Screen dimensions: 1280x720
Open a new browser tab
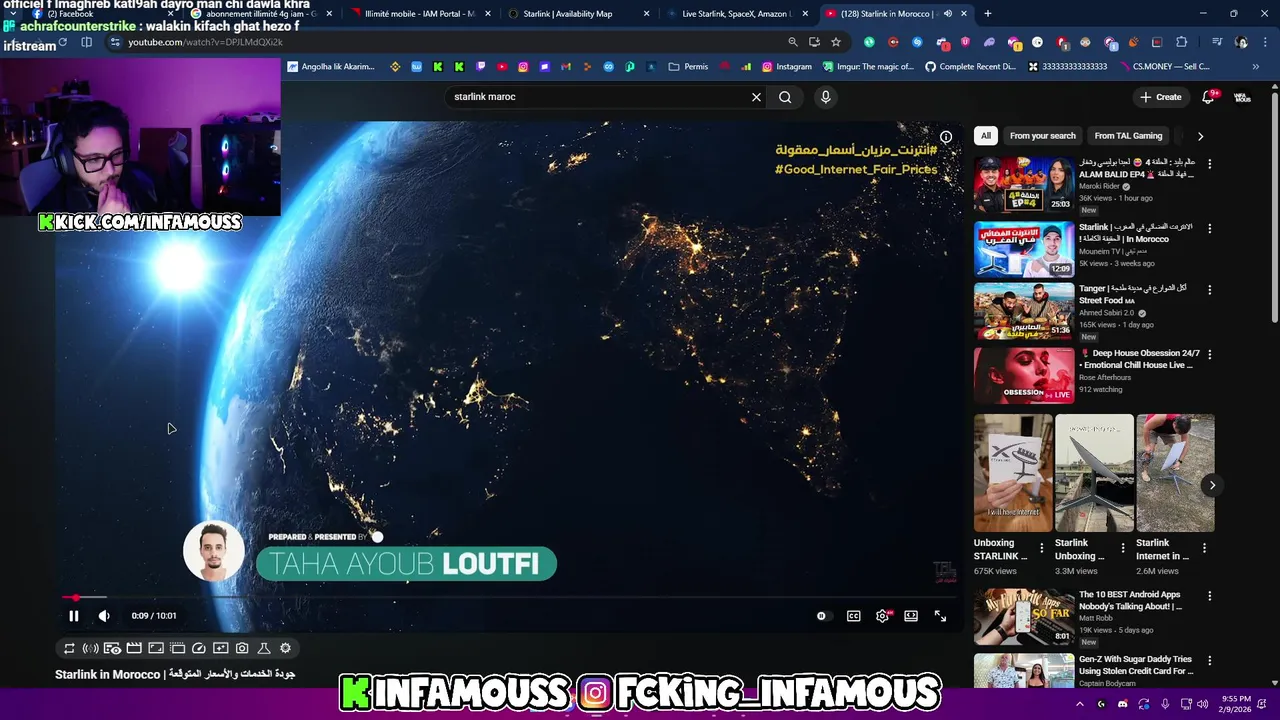[x=988, y=14]
